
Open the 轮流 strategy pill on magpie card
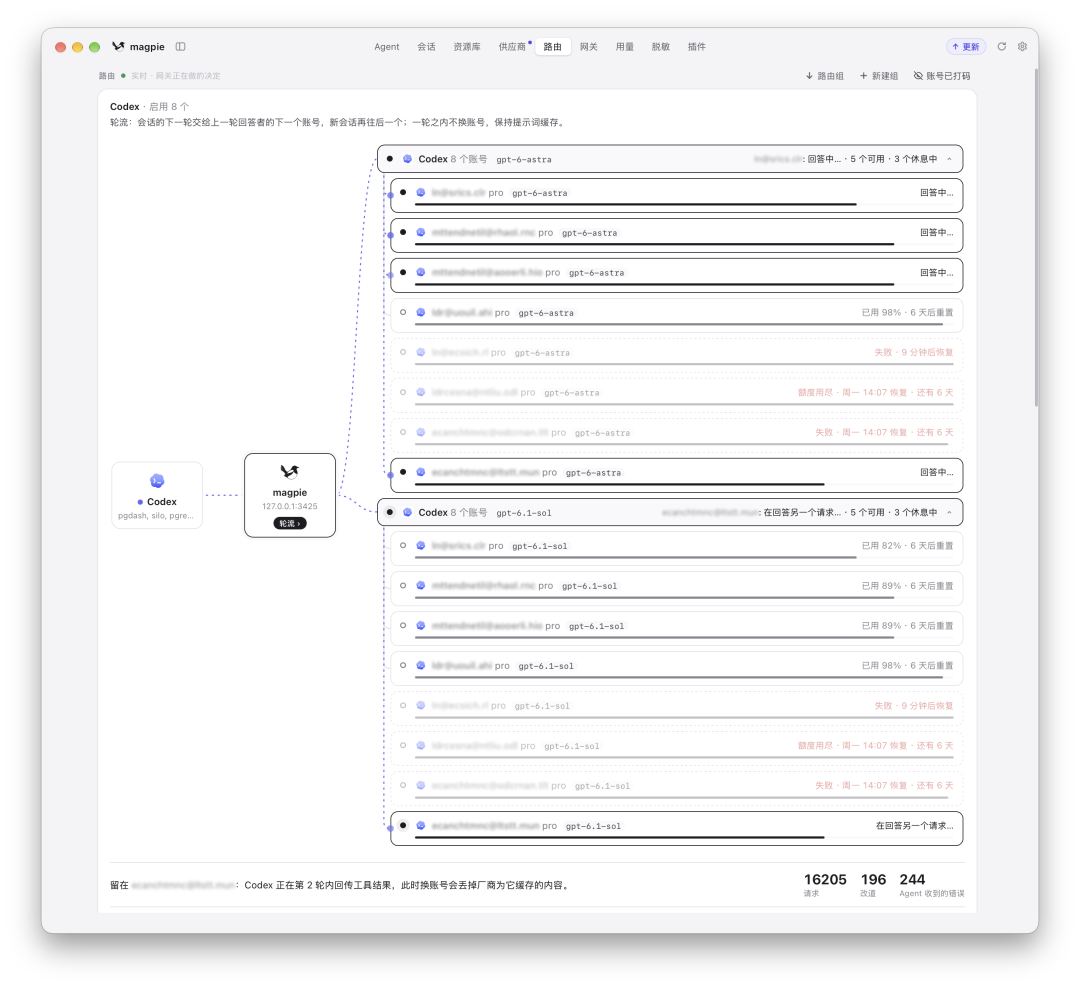click(289, 523)
